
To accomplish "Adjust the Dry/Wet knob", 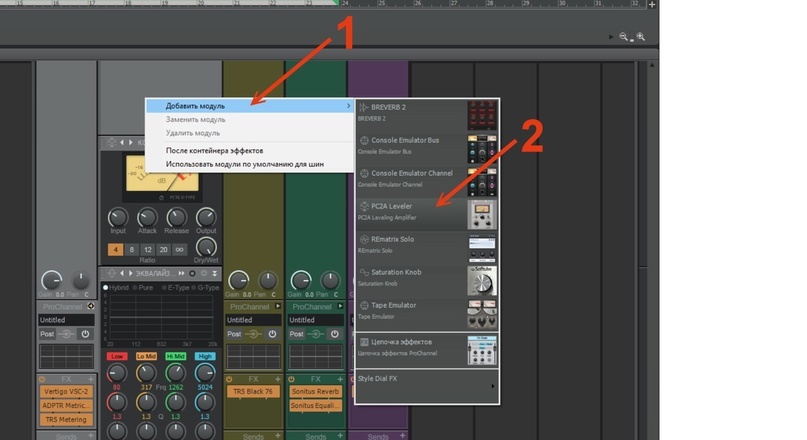I will click(x=206, y=247).
